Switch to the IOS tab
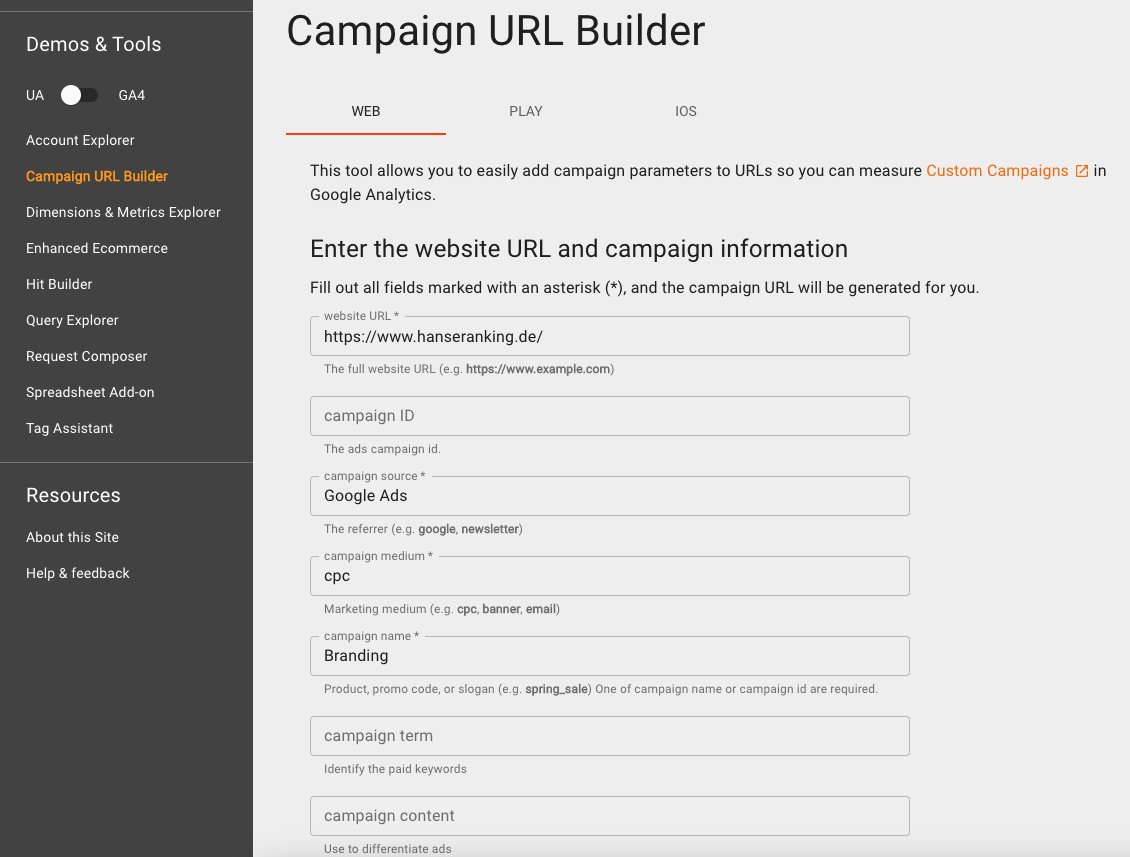This screenshot has width=1130, height=857. click(x=685, y=111)
